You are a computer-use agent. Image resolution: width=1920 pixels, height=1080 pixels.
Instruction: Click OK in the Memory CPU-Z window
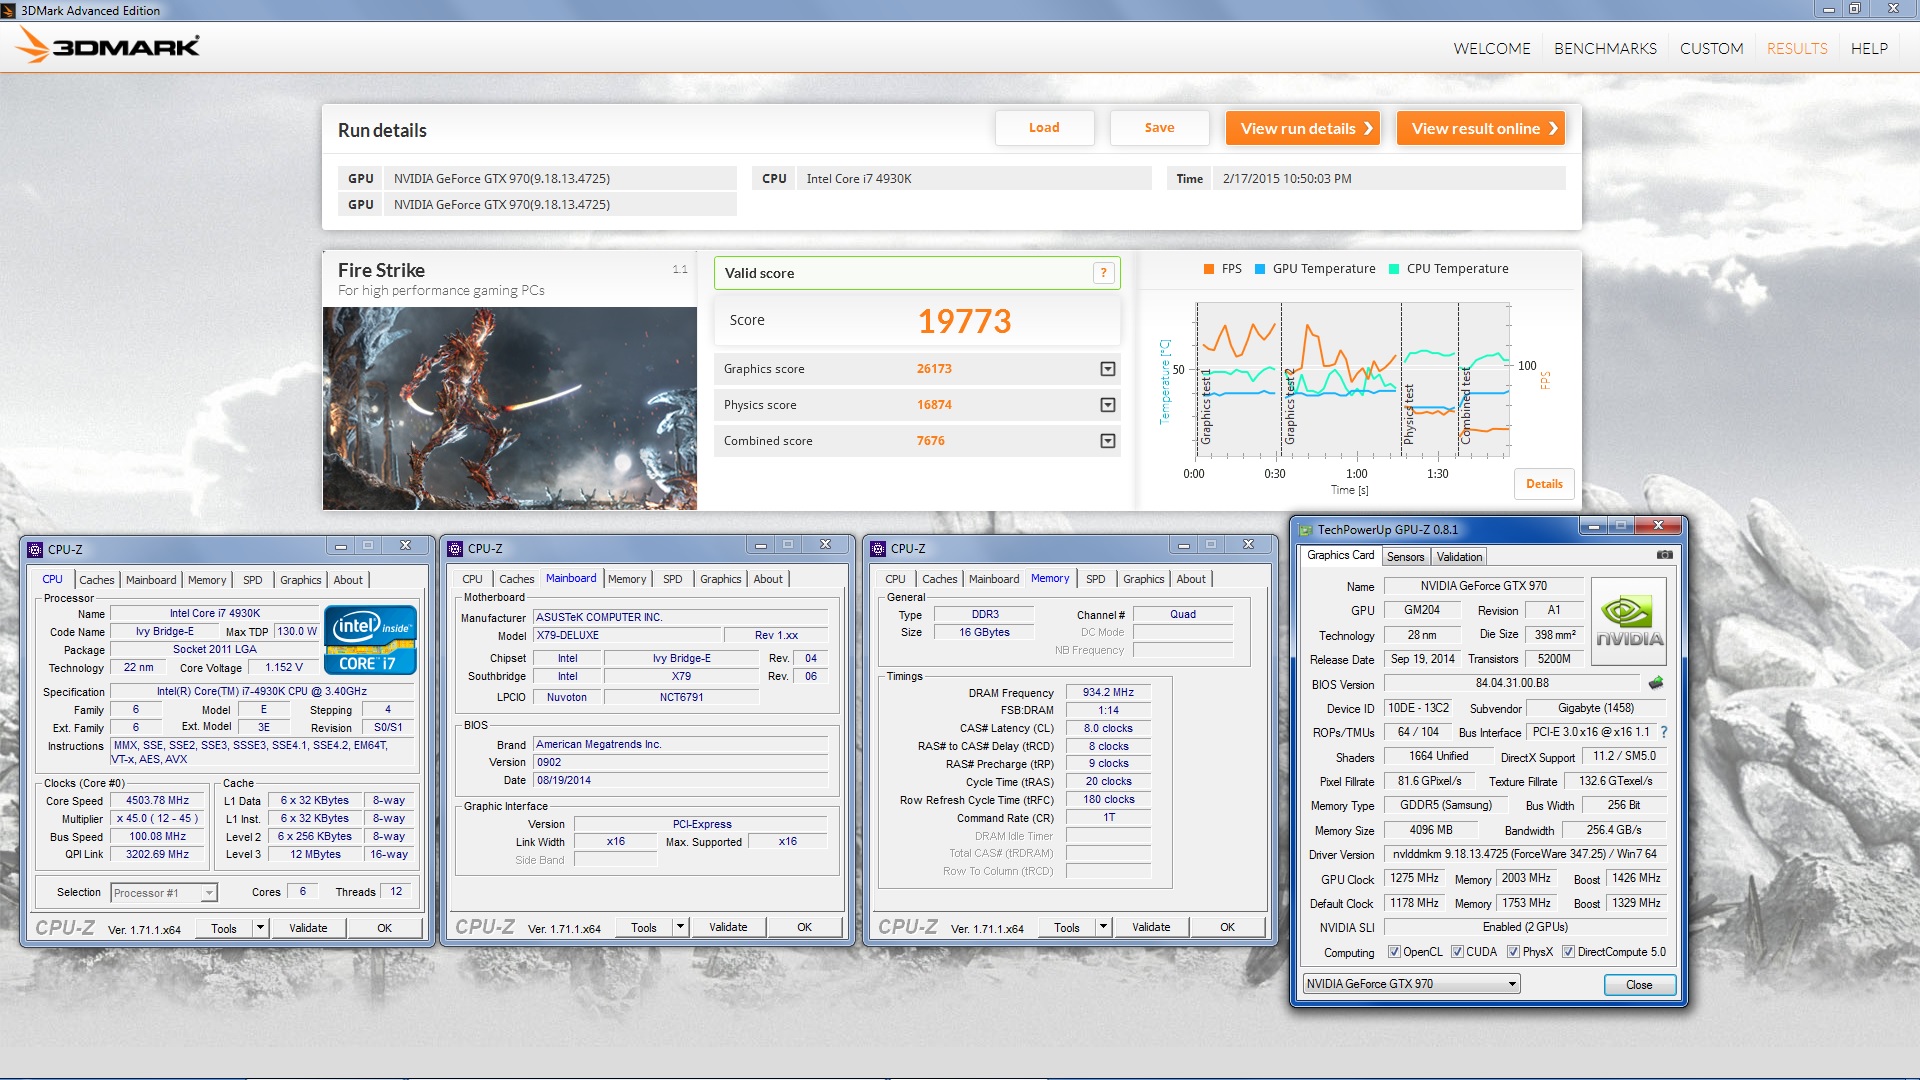point(1227,927)
